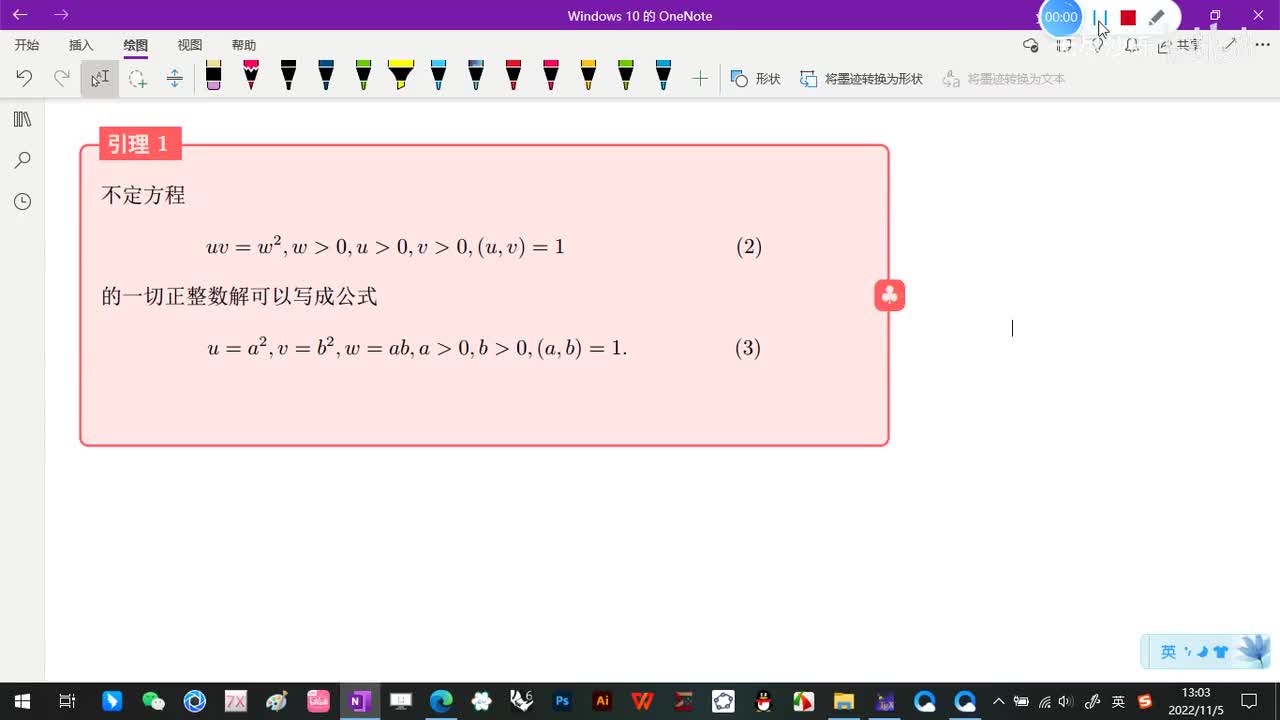Click the back arrow in the title bar
Screen dimensions: 1280x720
tap(20, 15)
